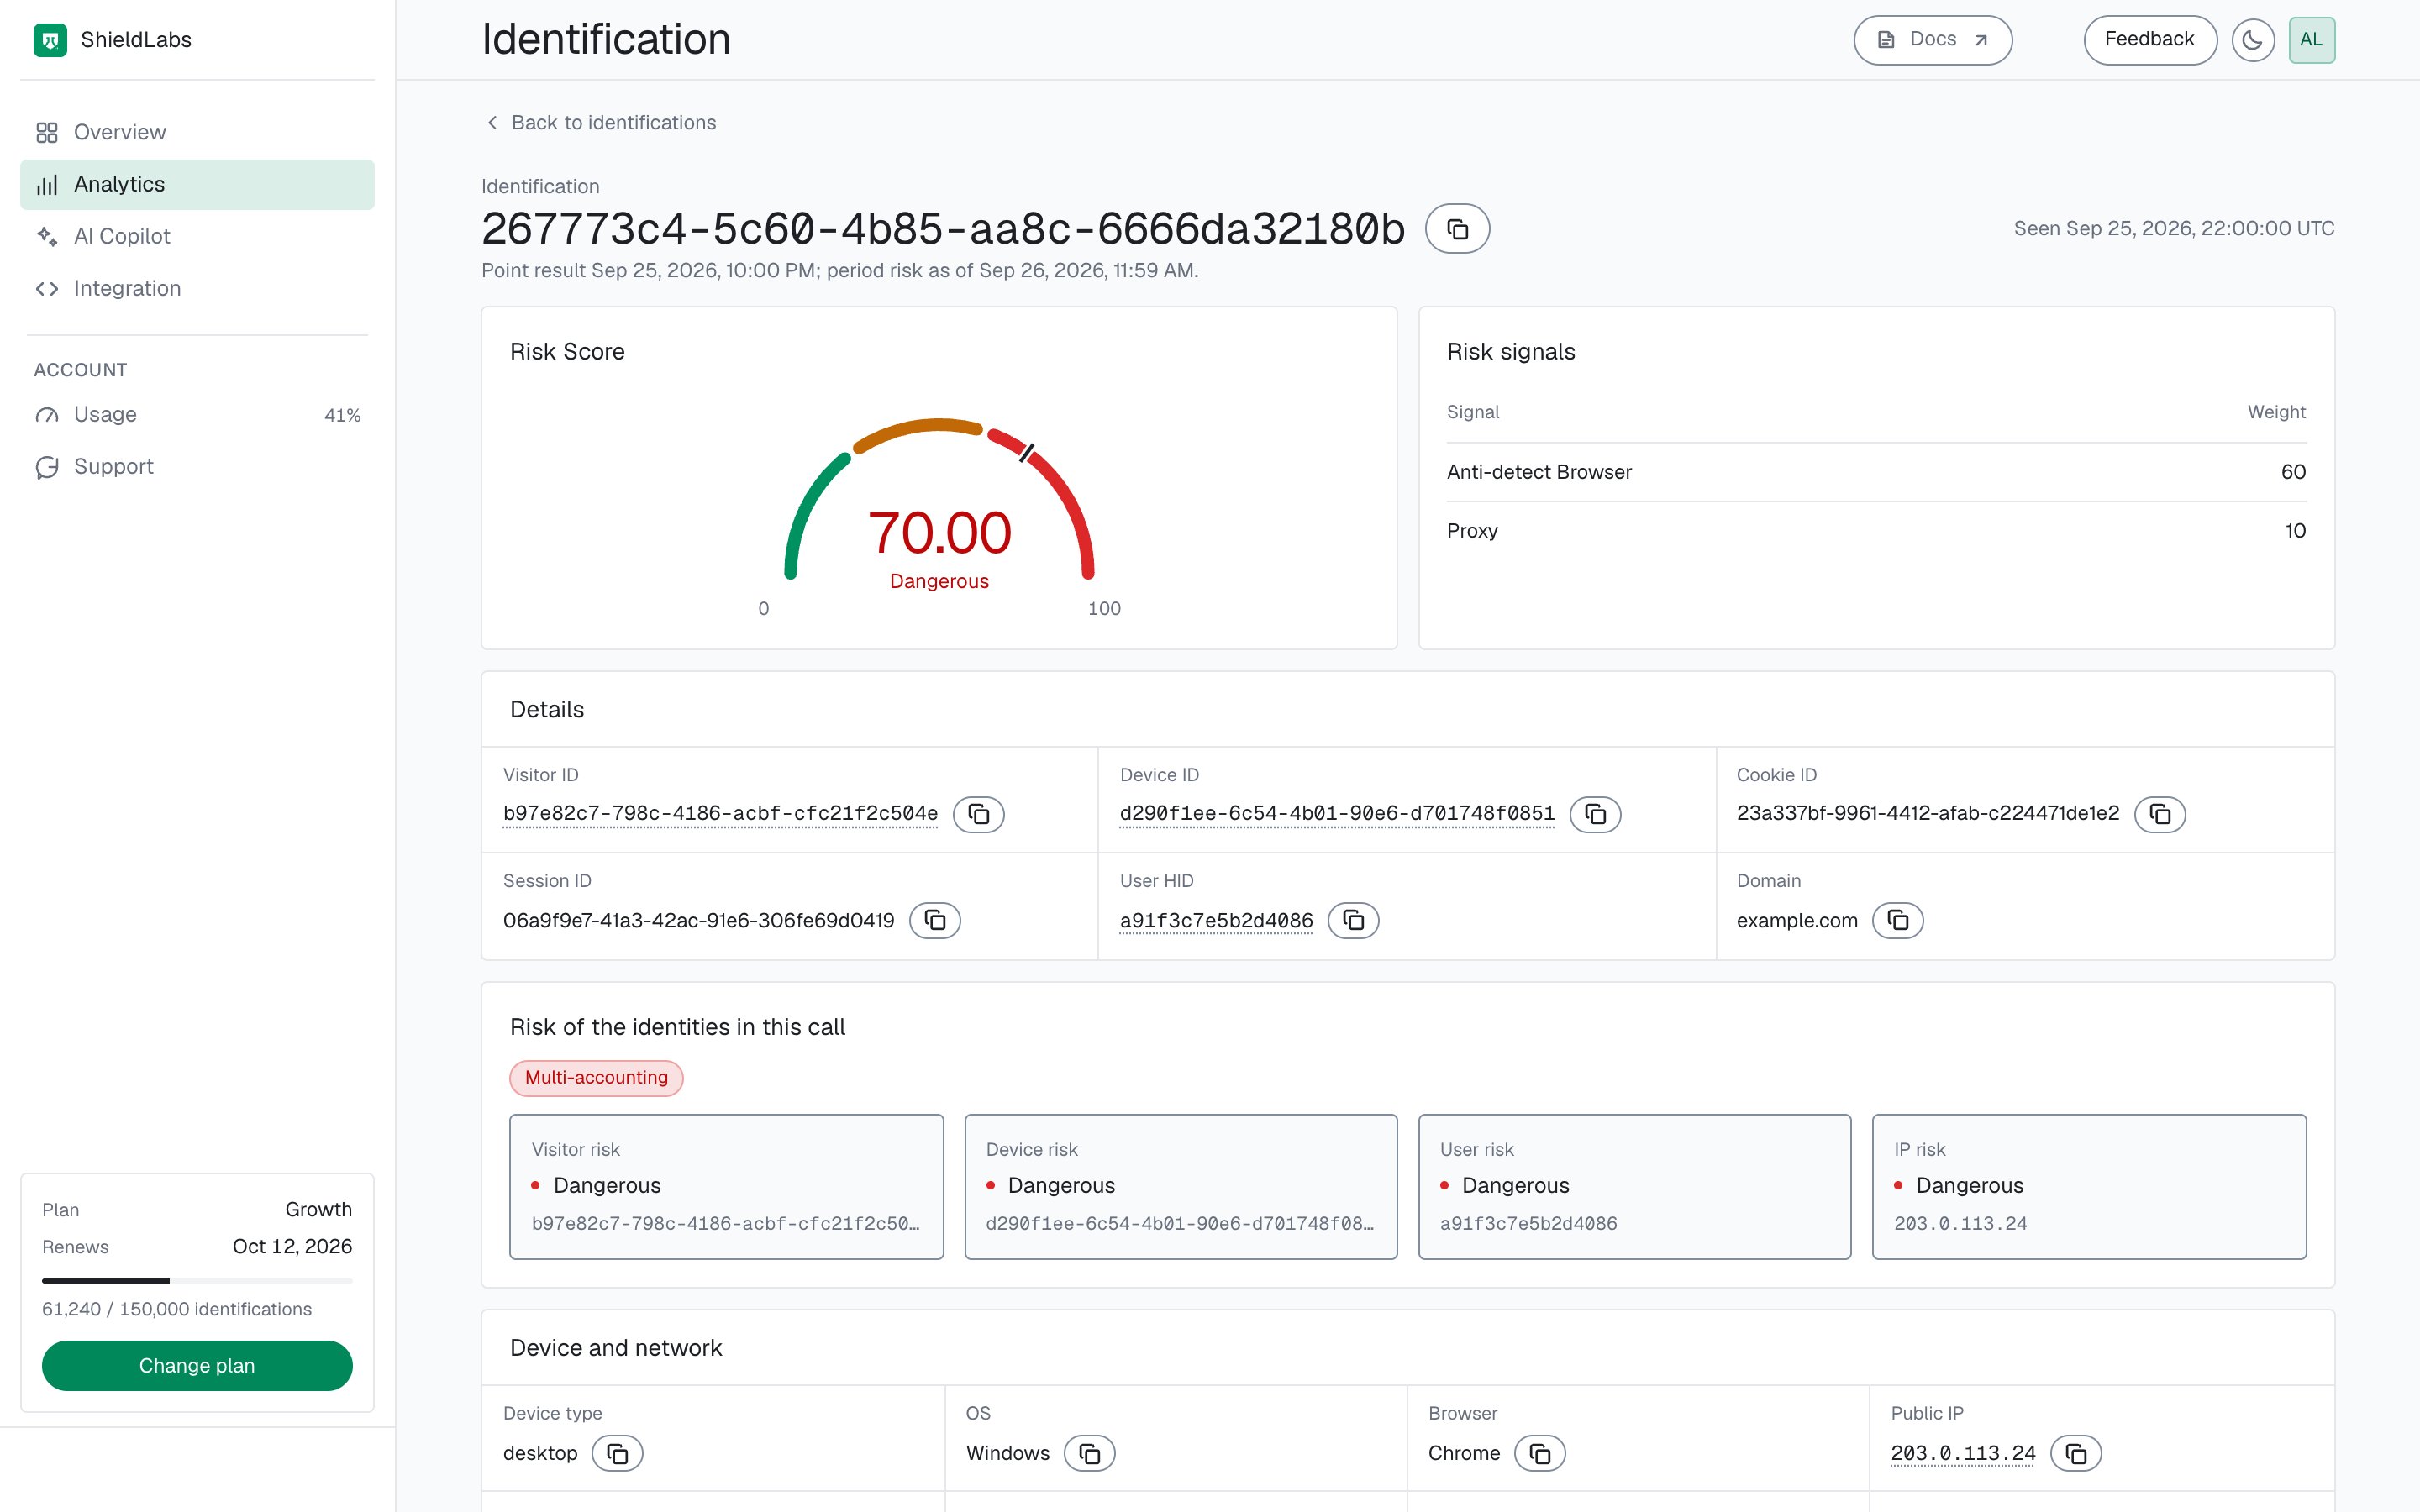Open the AL account avatar menu
The height and width of the screenshot is (1512, 2420).
2312,40
